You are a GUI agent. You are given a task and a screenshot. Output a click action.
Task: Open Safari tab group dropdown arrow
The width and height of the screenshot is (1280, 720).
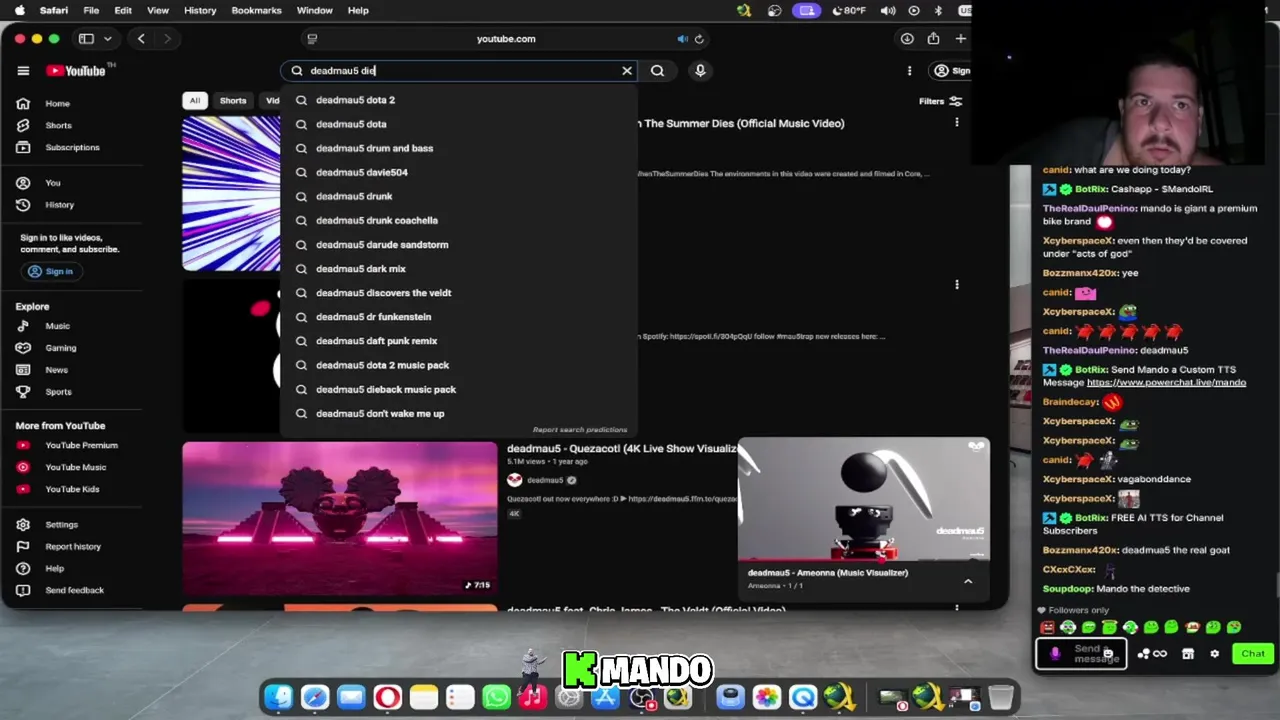[x=107, y=39]
